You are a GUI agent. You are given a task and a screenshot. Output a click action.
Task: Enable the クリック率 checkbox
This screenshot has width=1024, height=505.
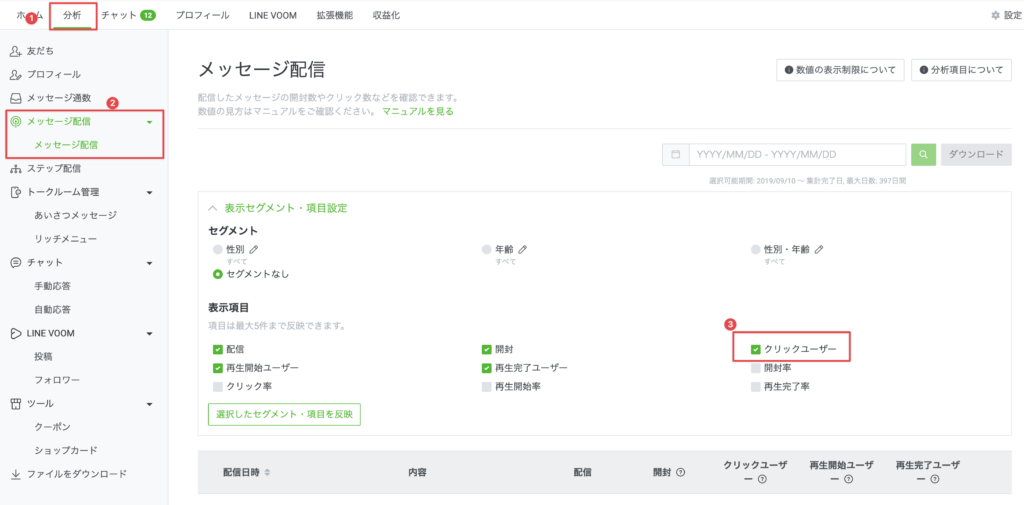pos(217,386)
